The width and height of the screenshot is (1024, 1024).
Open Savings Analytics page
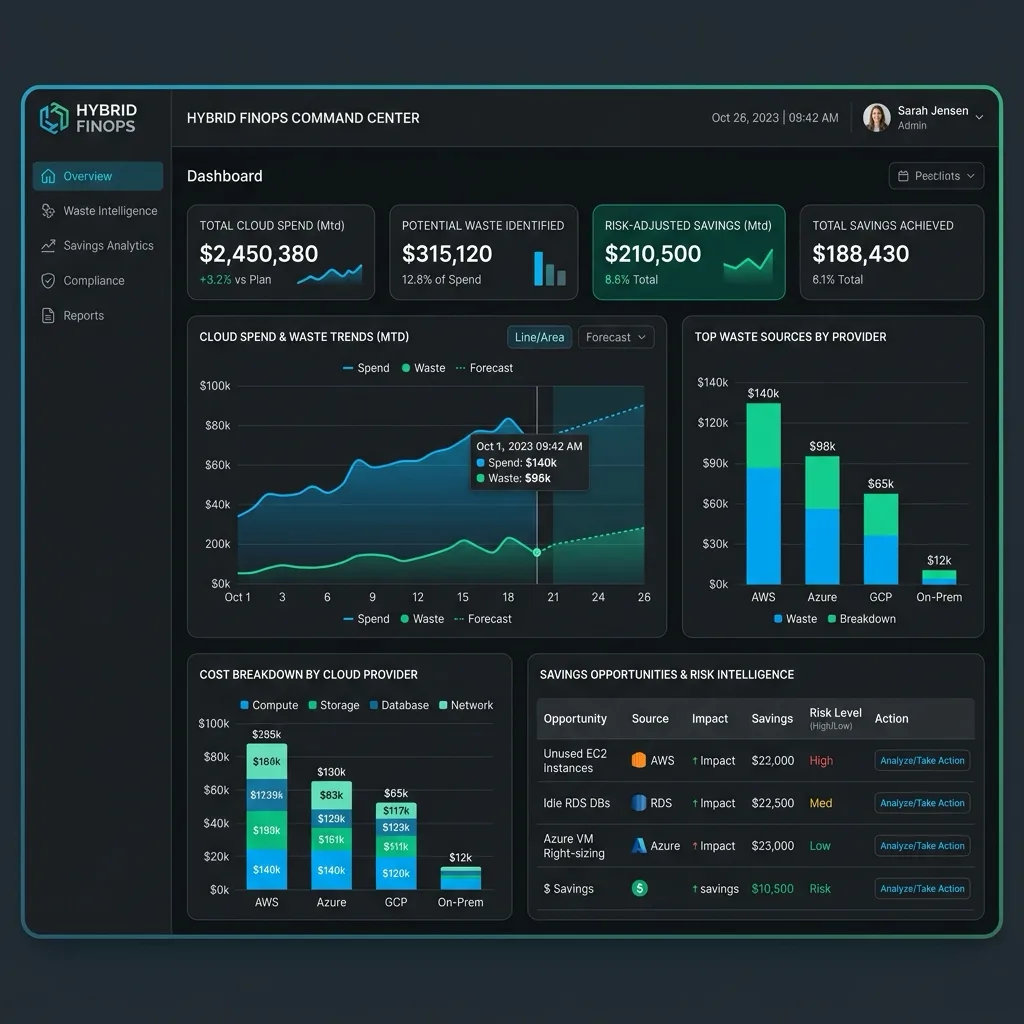(x=98, y=246)
